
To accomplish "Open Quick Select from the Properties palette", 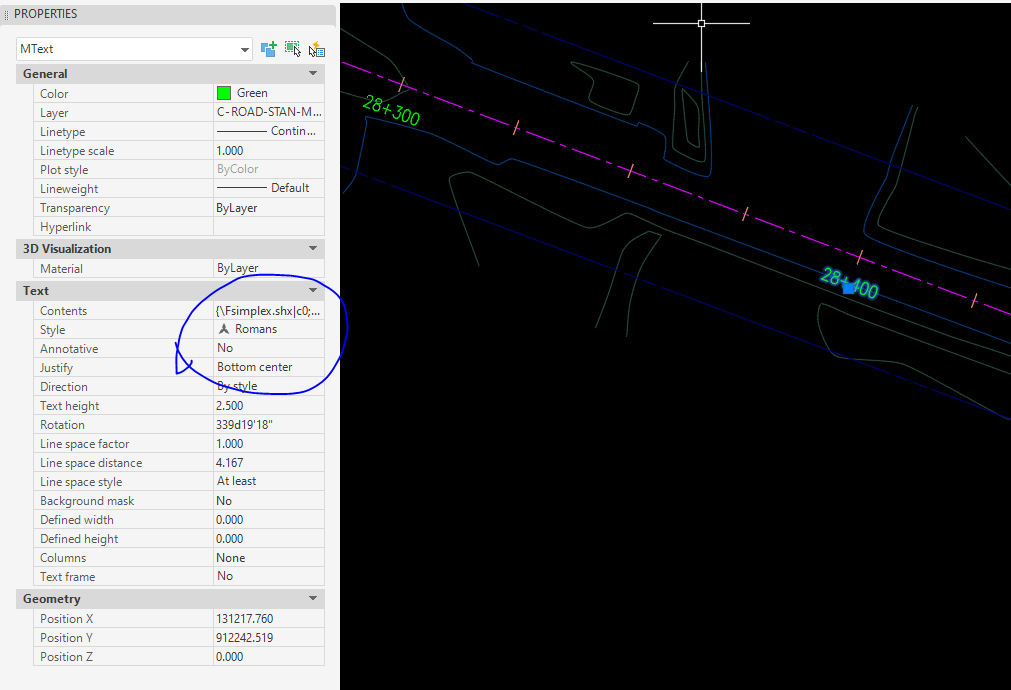I will coord(316,48).
